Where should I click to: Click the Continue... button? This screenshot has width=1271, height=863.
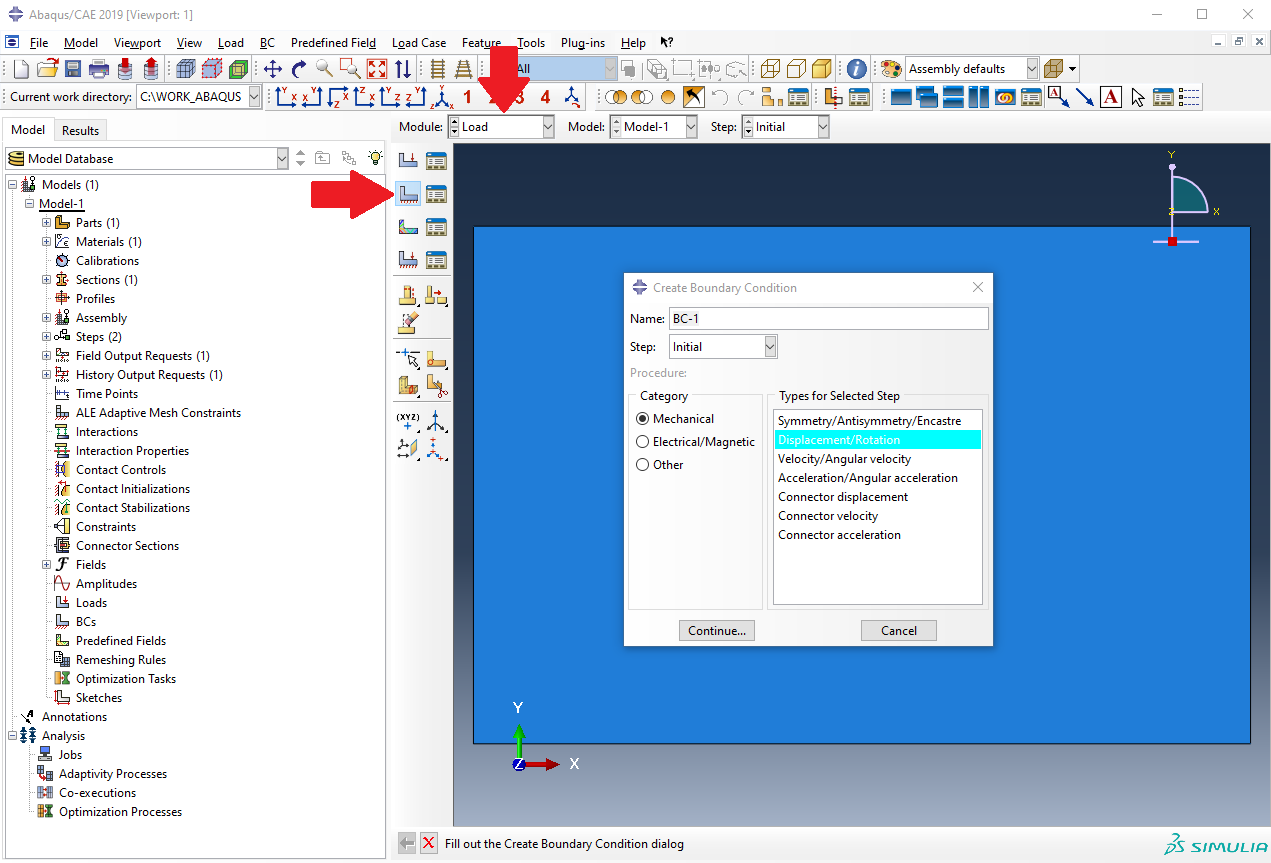[x=716, y=631]
